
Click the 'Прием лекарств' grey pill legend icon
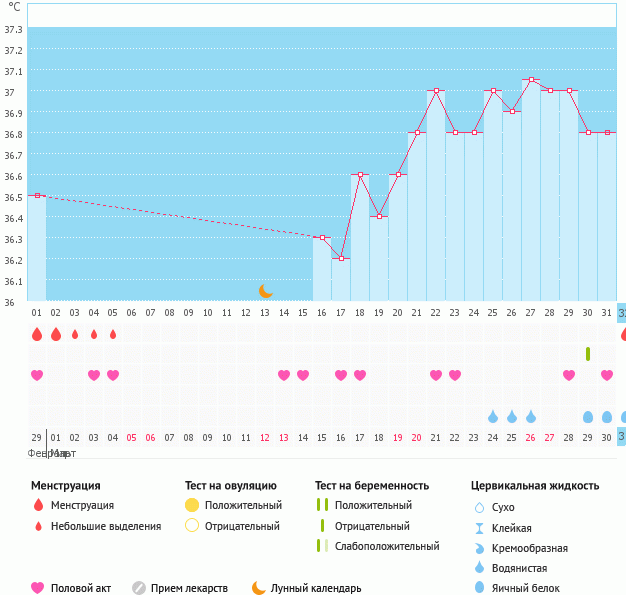coord(139,588)
